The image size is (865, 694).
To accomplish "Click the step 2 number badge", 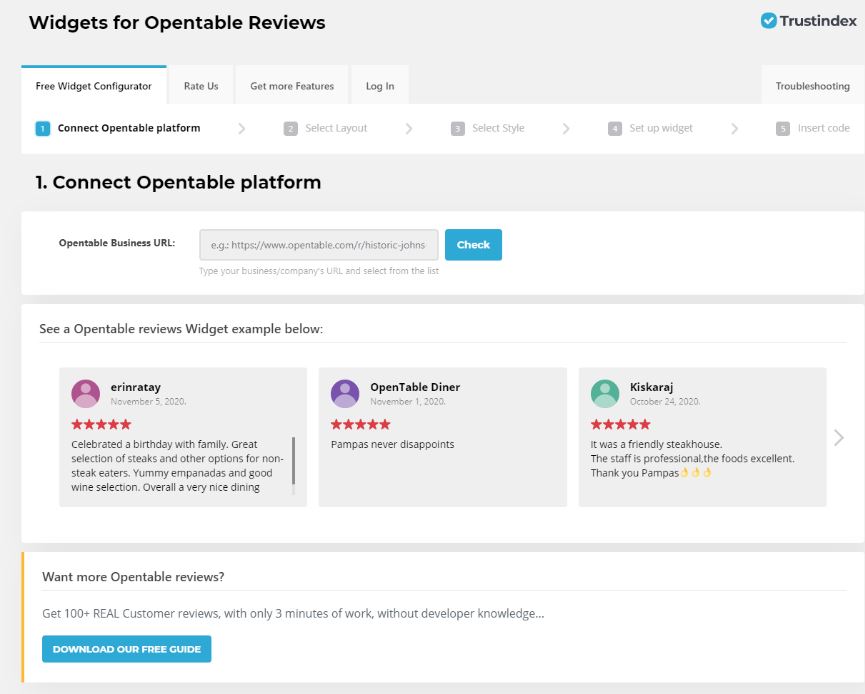I will (291, 129).
